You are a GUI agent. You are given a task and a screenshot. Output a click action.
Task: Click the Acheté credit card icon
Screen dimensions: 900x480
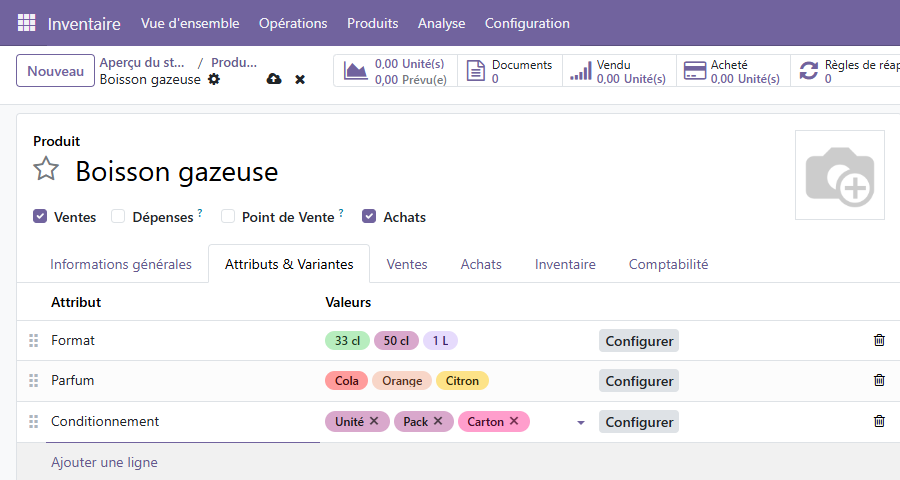[x=695, y=71]
